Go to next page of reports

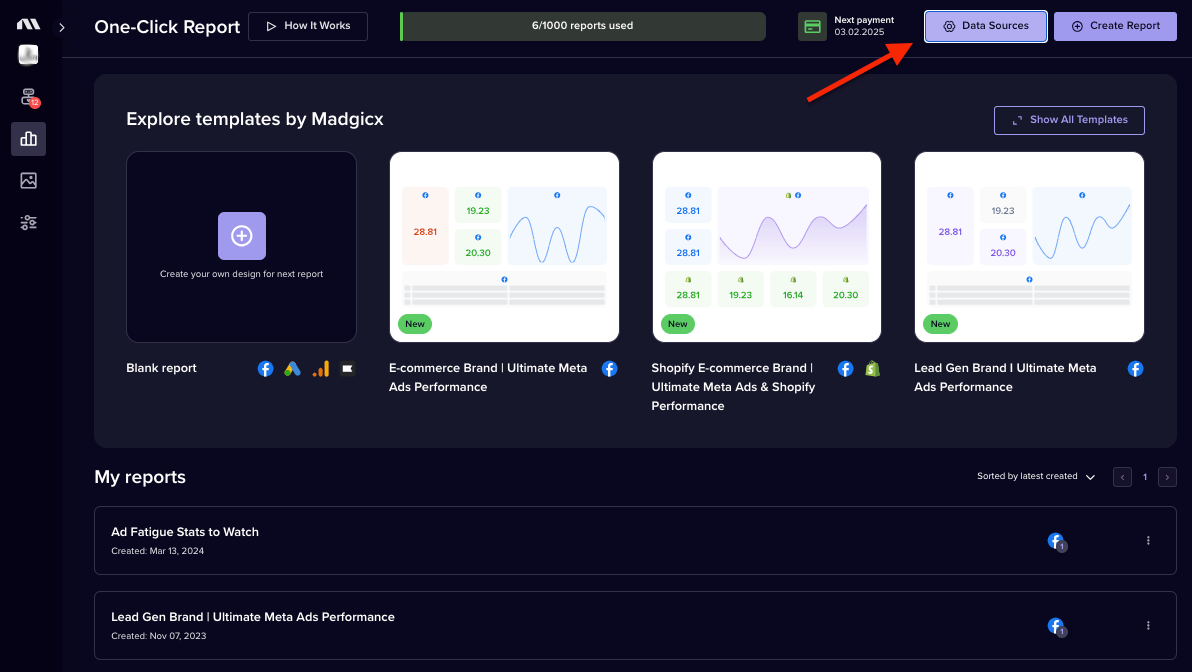[x=1167, y=477]
